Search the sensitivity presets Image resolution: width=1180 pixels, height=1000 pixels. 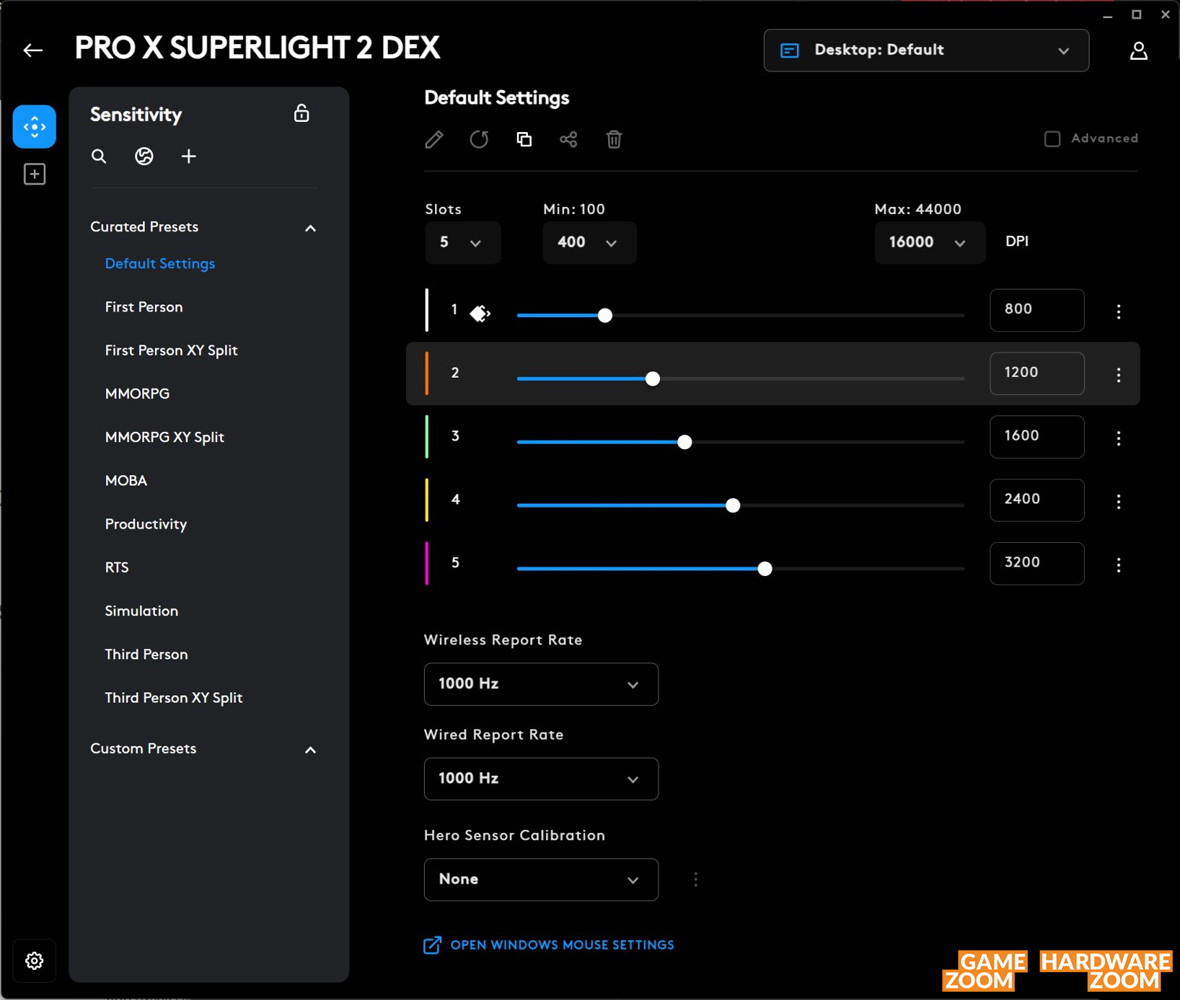pyautogui.click(x=99, y=157)
